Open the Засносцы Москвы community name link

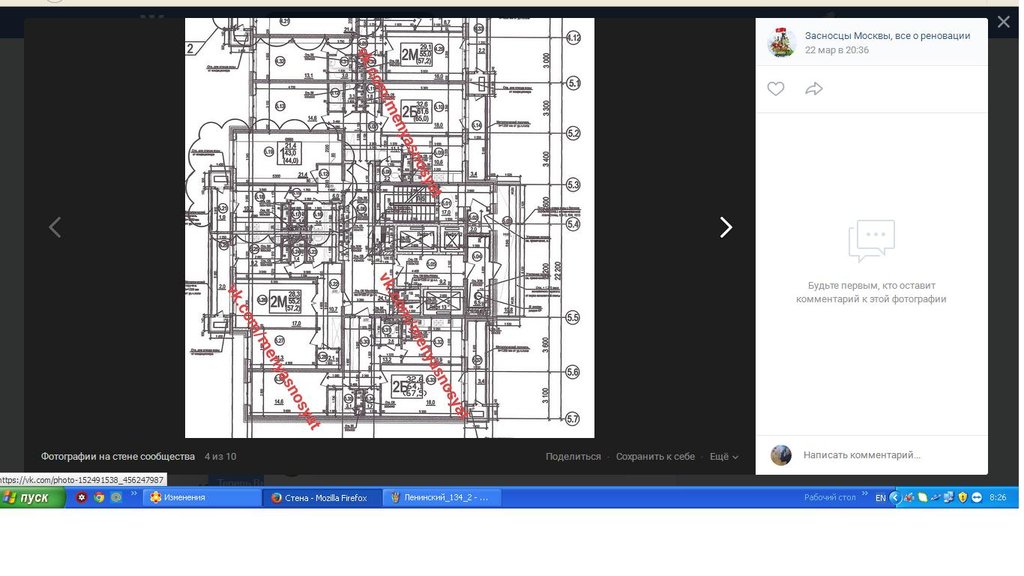click(x=887, y=35)
